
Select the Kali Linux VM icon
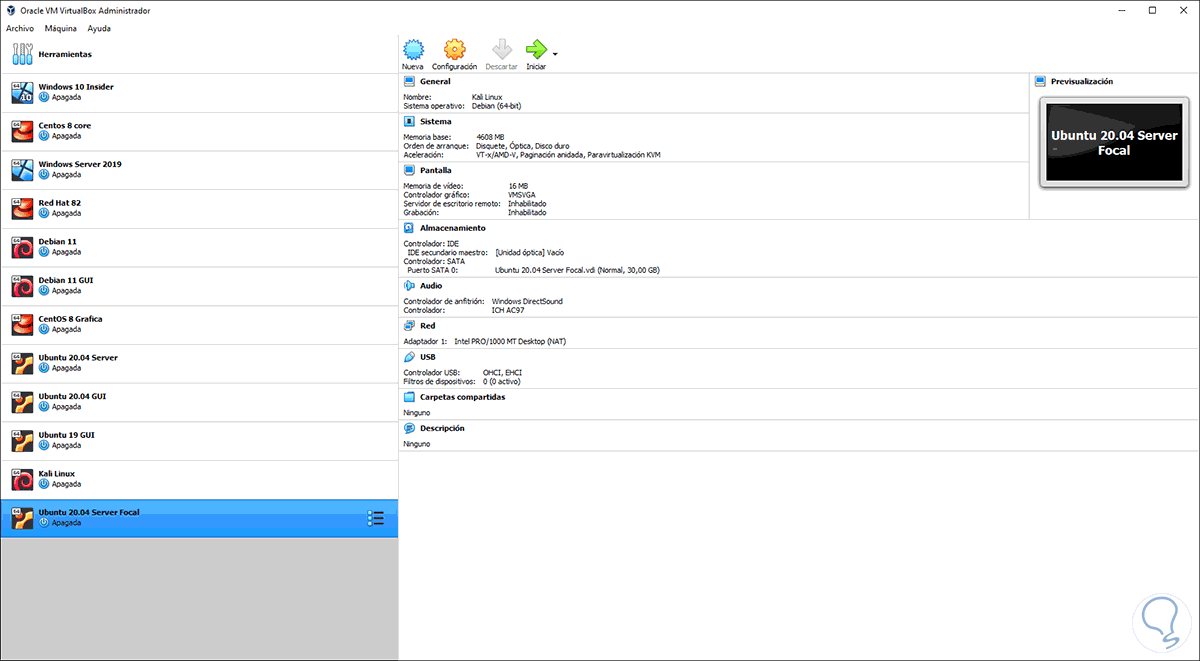(x=22, y=479)
